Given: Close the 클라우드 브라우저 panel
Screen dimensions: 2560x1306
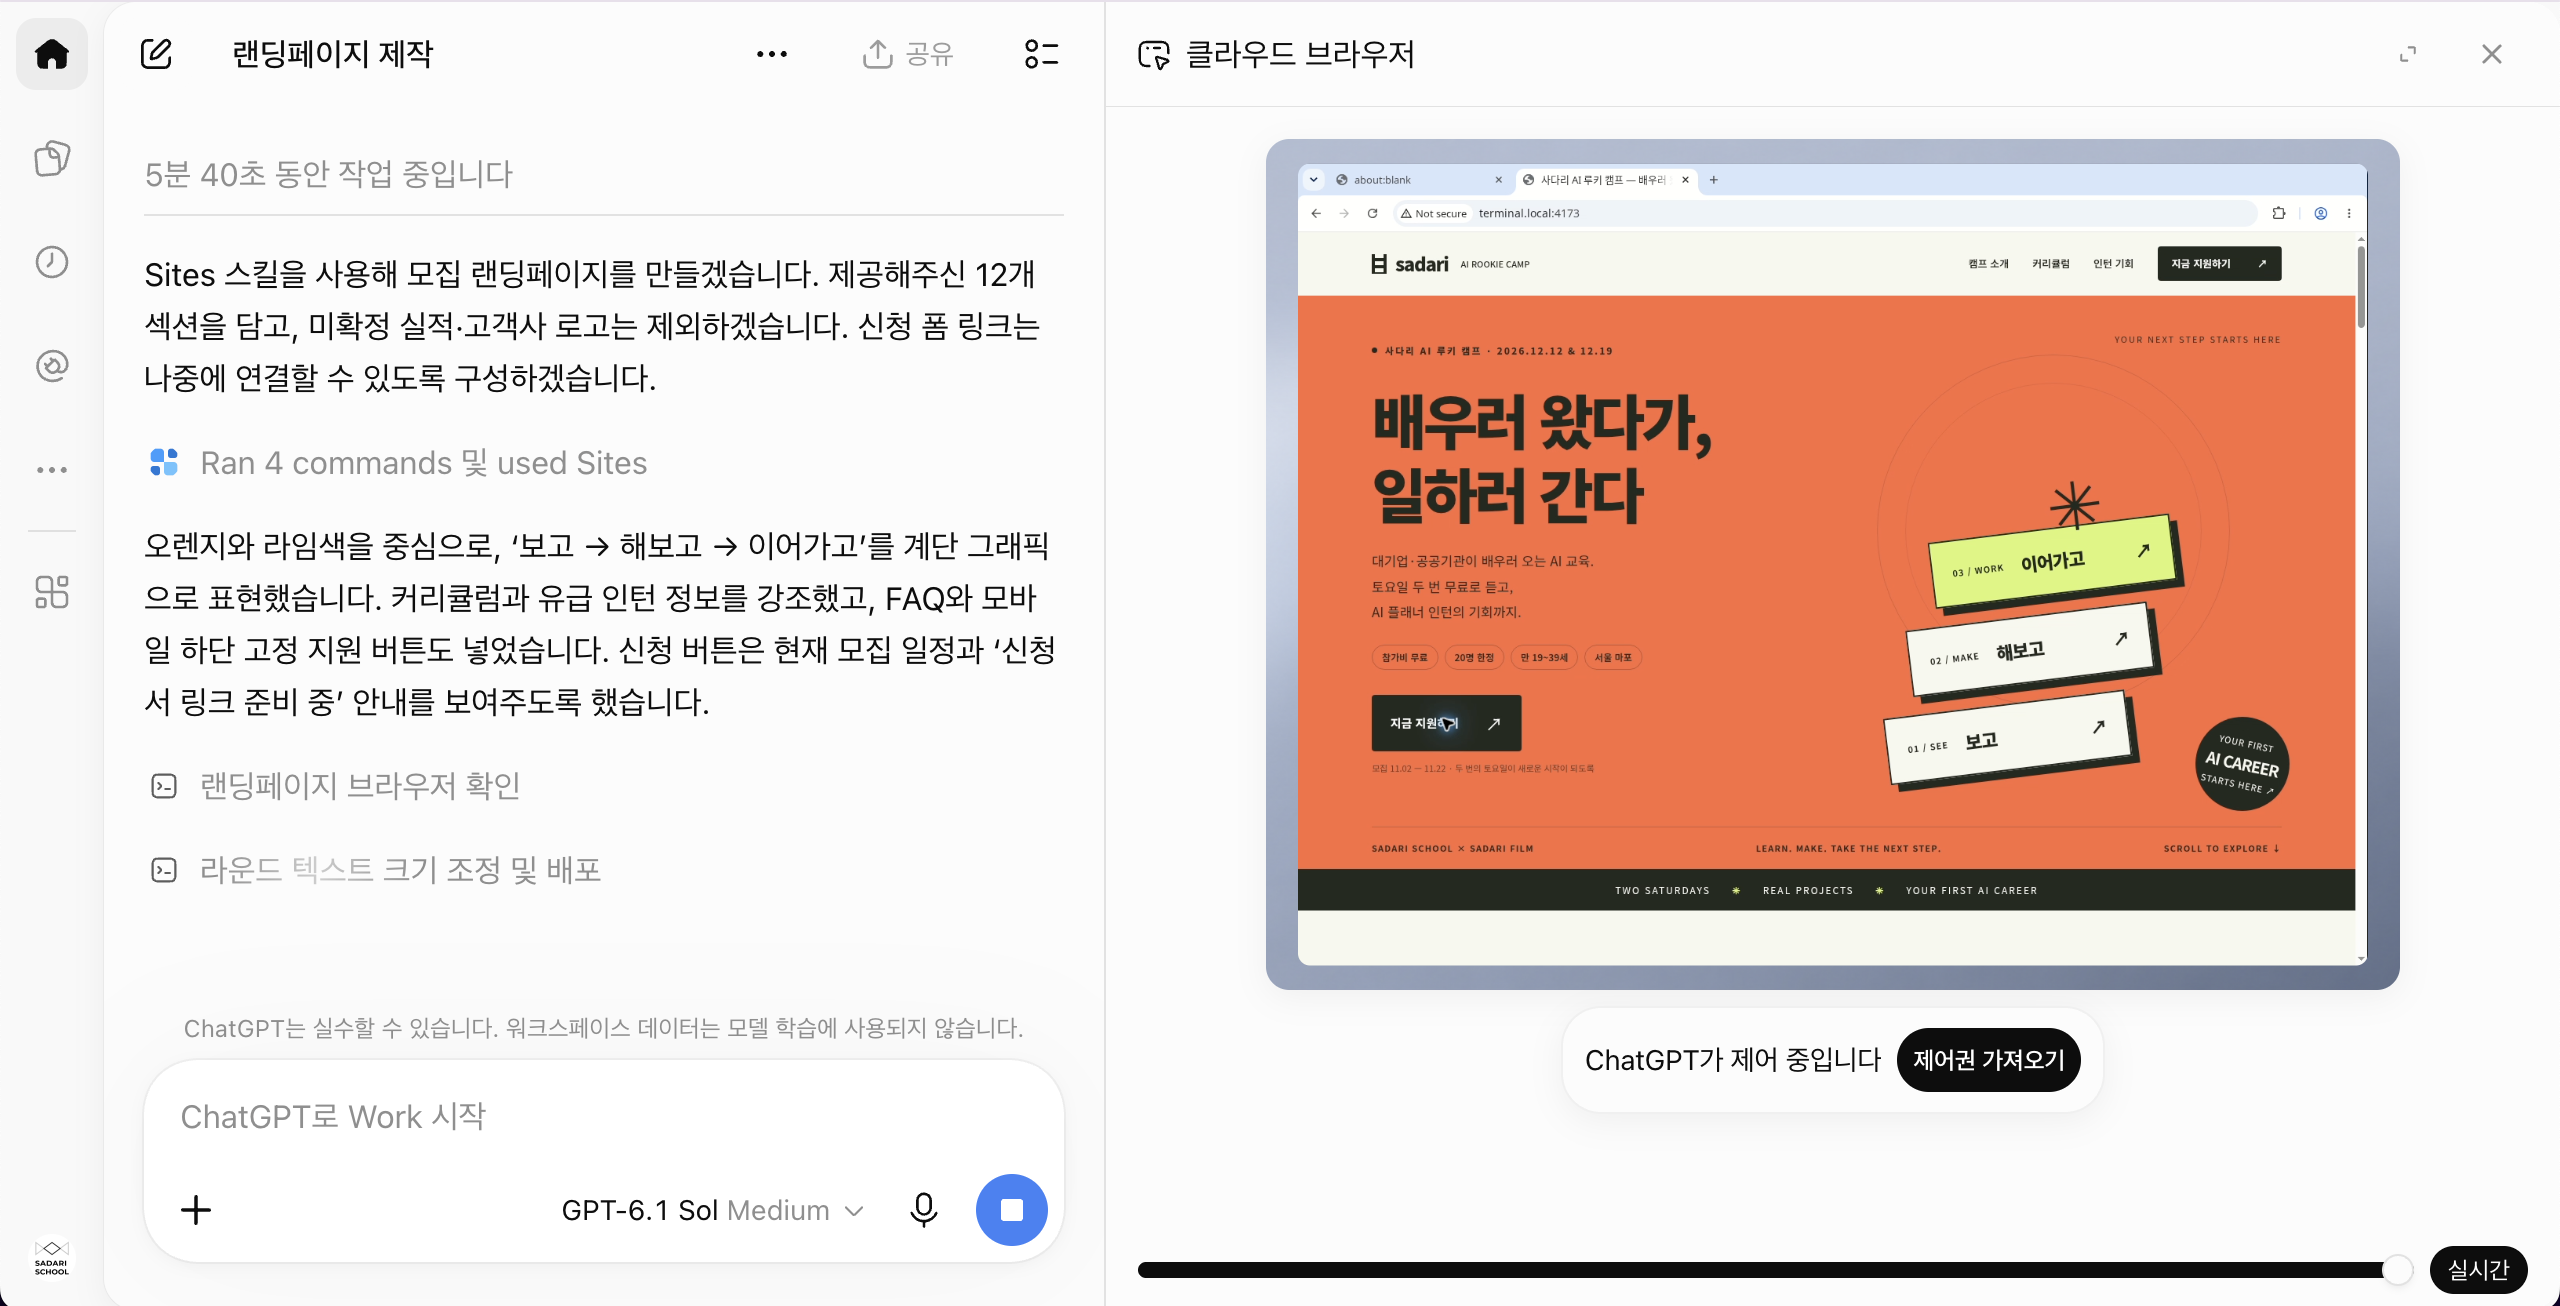Looking at the screenshot, I should [2492, 54].
